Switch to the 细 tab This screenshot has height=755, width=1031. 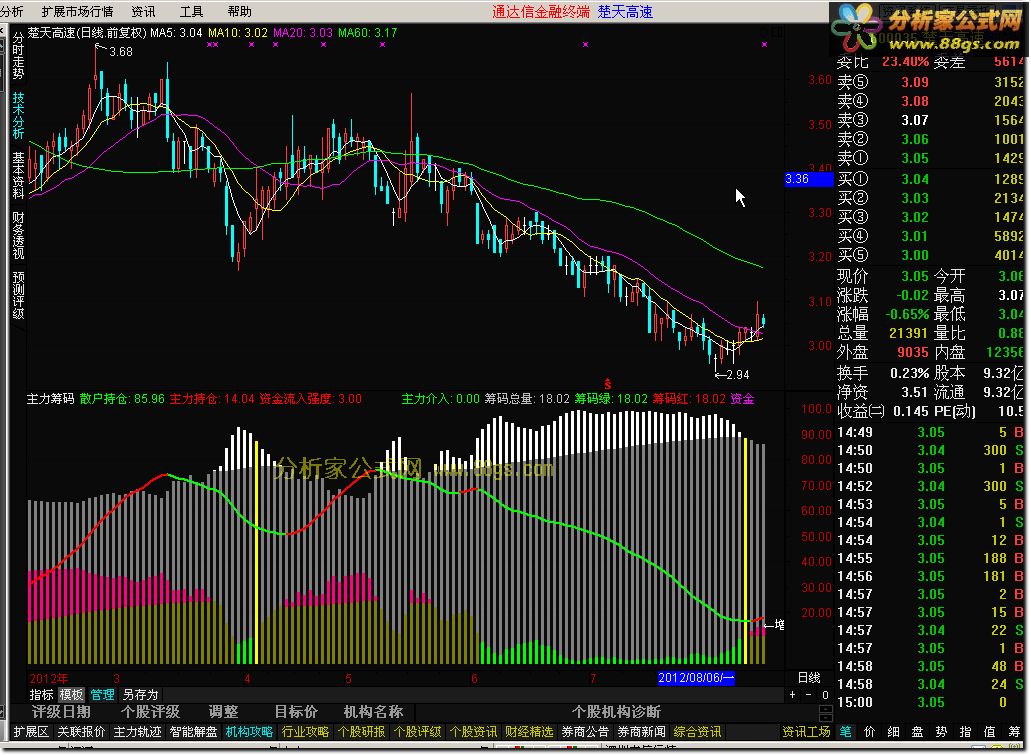point(894,731)
